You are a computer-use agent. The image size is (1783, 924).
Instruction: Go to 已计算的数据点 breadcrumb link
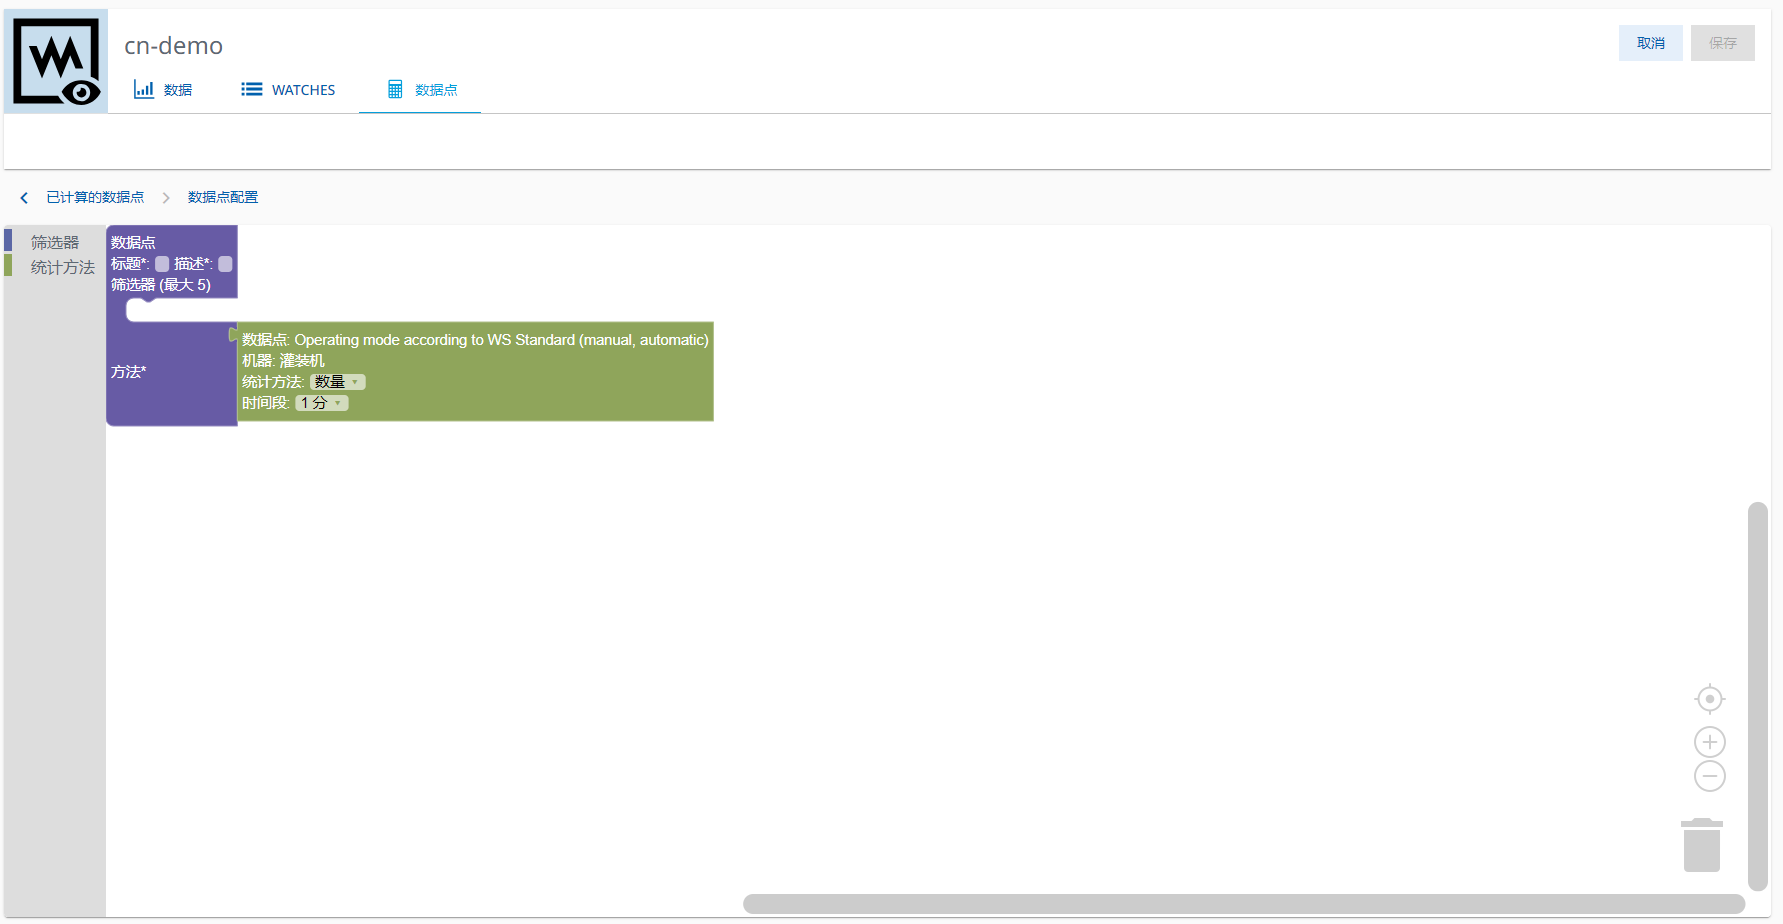[x=95, y=198]
